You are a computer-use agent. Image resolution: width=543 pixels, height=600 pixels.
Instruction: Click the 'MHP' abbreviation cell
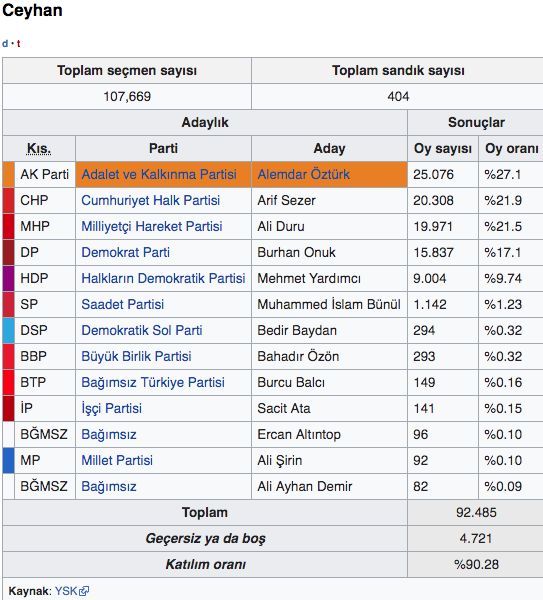point(45,227)
